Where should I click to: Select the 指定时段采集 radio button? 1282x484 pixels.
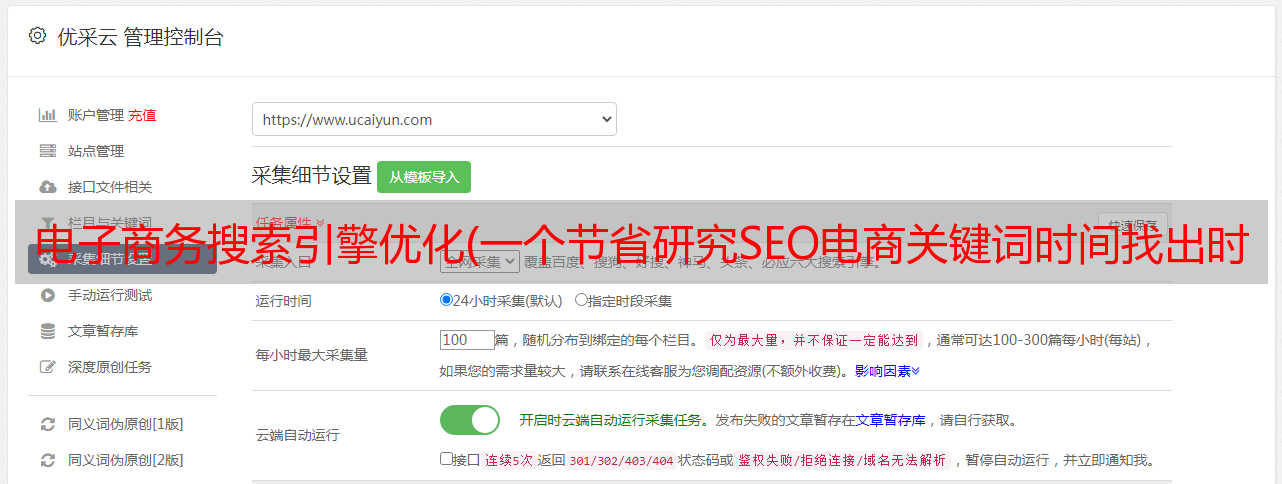coord(581,300)
